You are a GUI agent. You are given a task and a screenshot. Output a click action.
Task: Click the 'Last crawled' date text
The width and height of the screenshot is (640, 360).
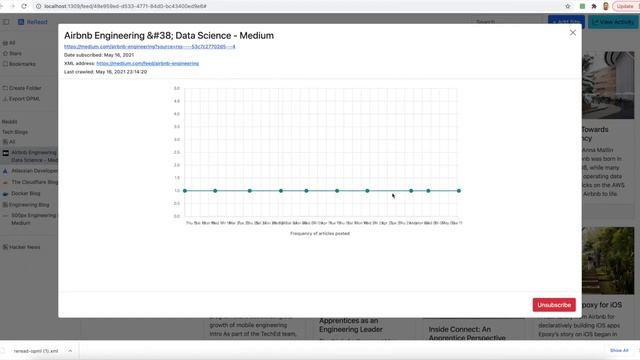(x=105, y=72)
